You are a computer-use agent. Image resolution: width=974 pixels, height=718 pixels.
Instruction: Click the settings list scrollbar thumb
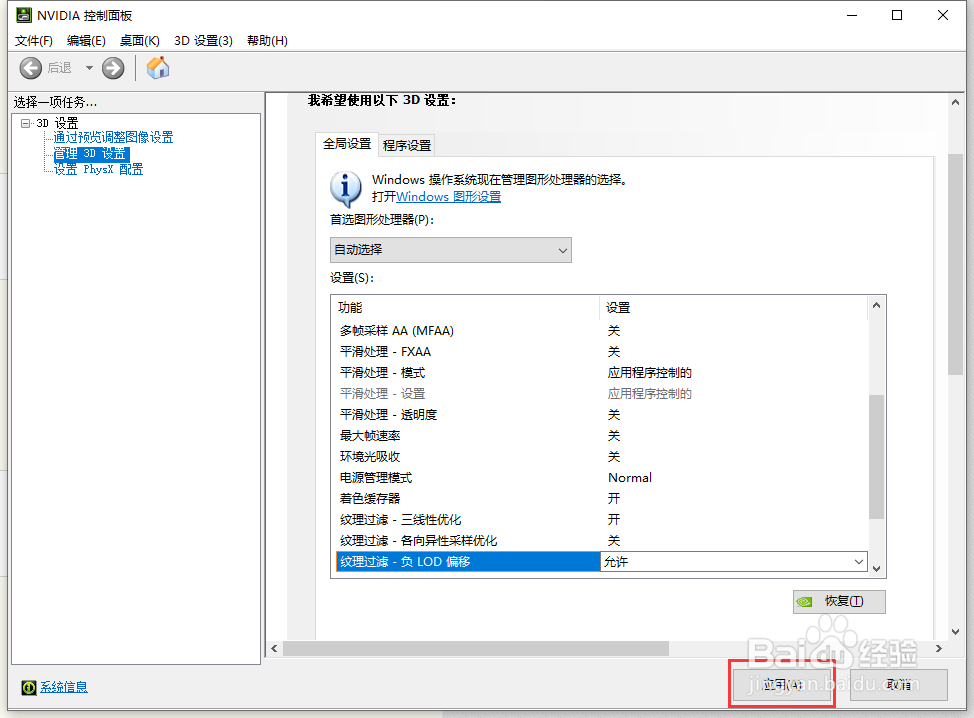876,457
